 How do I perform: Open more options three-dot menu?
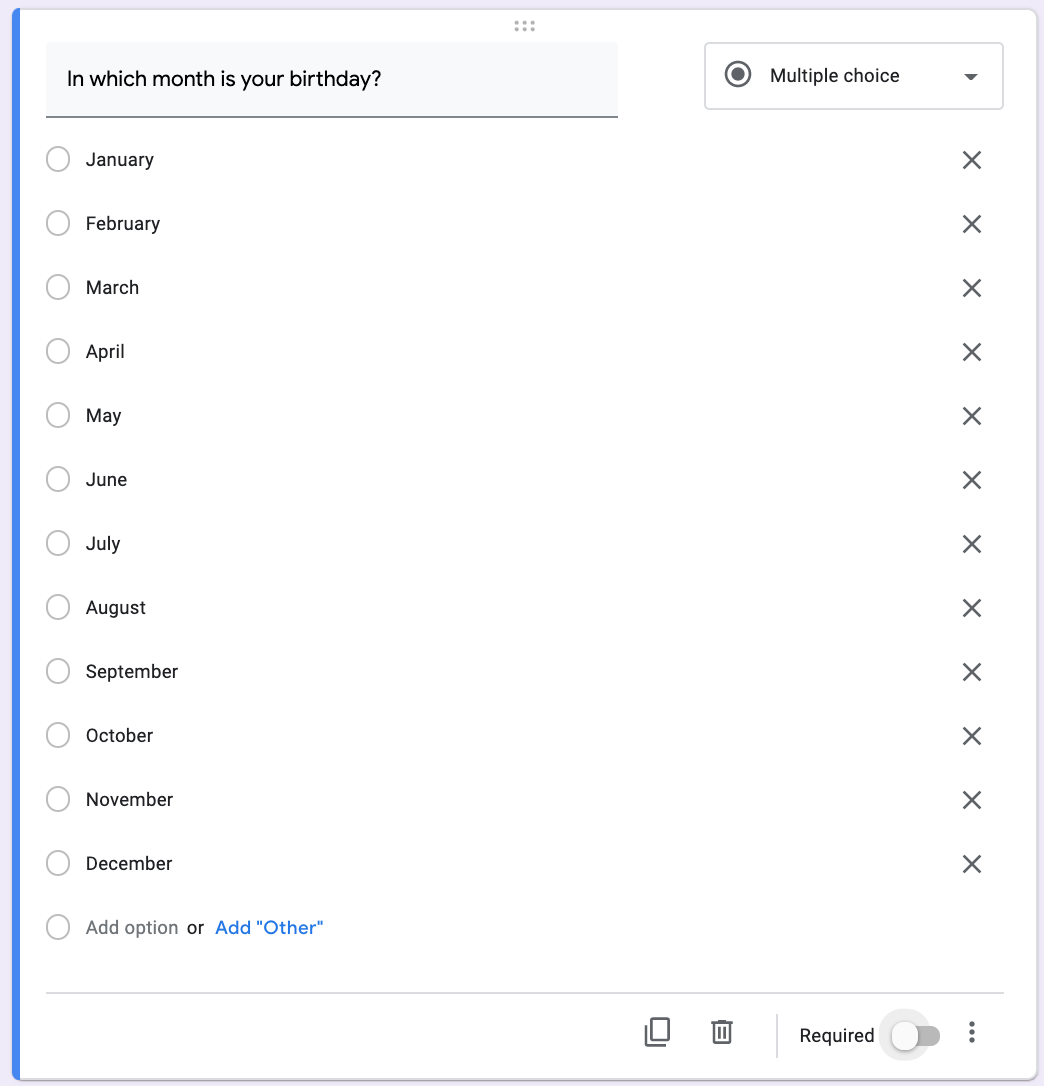point(972,1032)
